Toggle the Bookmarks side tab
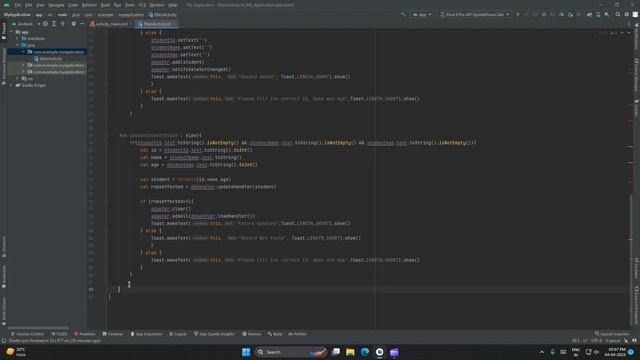640x360 pixels. click(4, 277)
